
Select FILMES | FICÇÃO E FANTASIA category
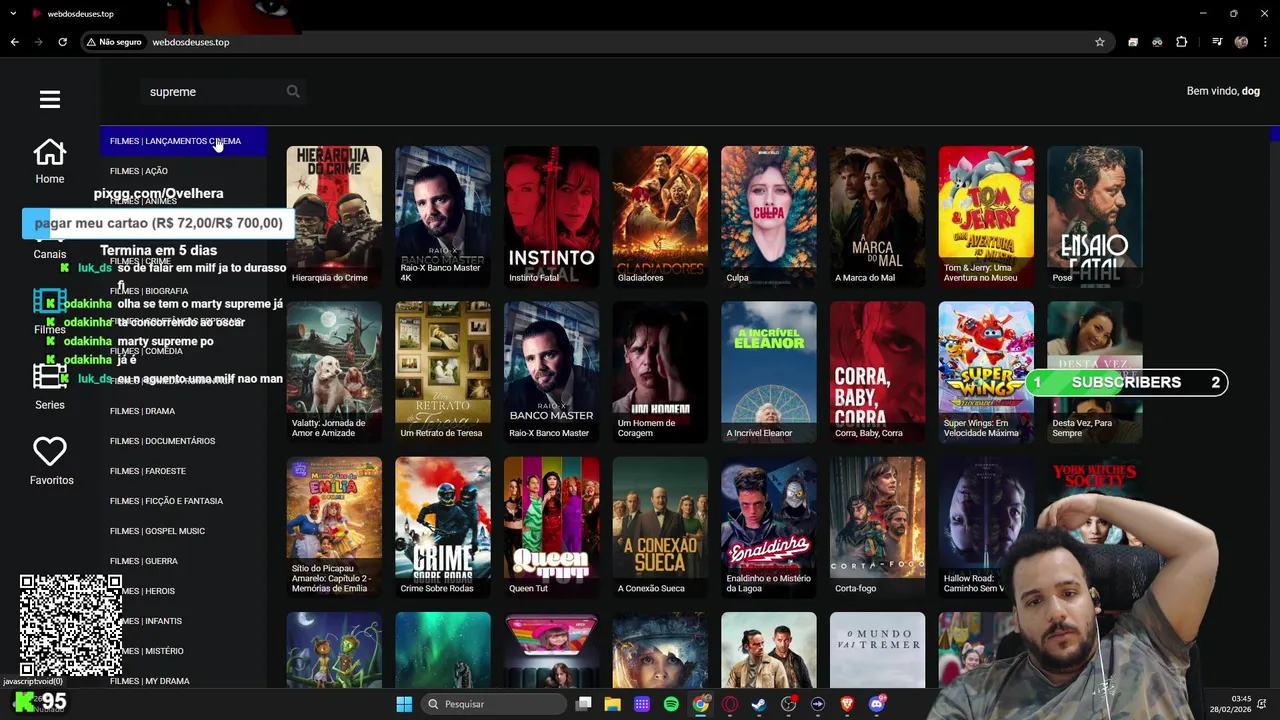(184, 501)
